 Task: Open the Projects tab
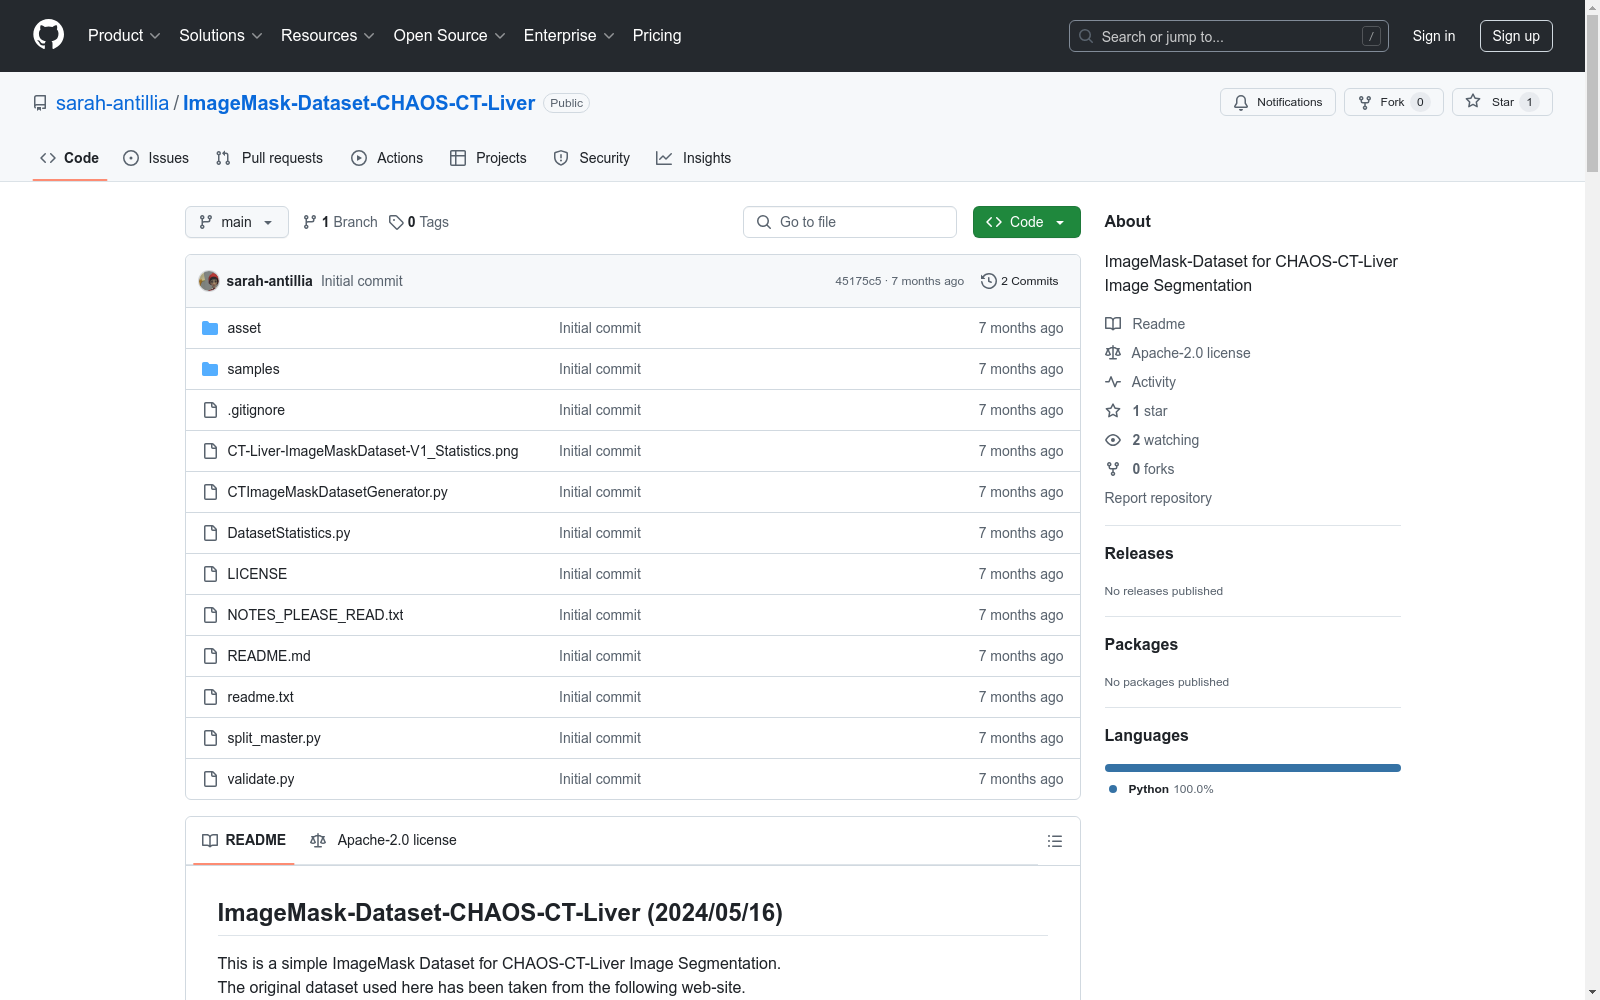488,158
